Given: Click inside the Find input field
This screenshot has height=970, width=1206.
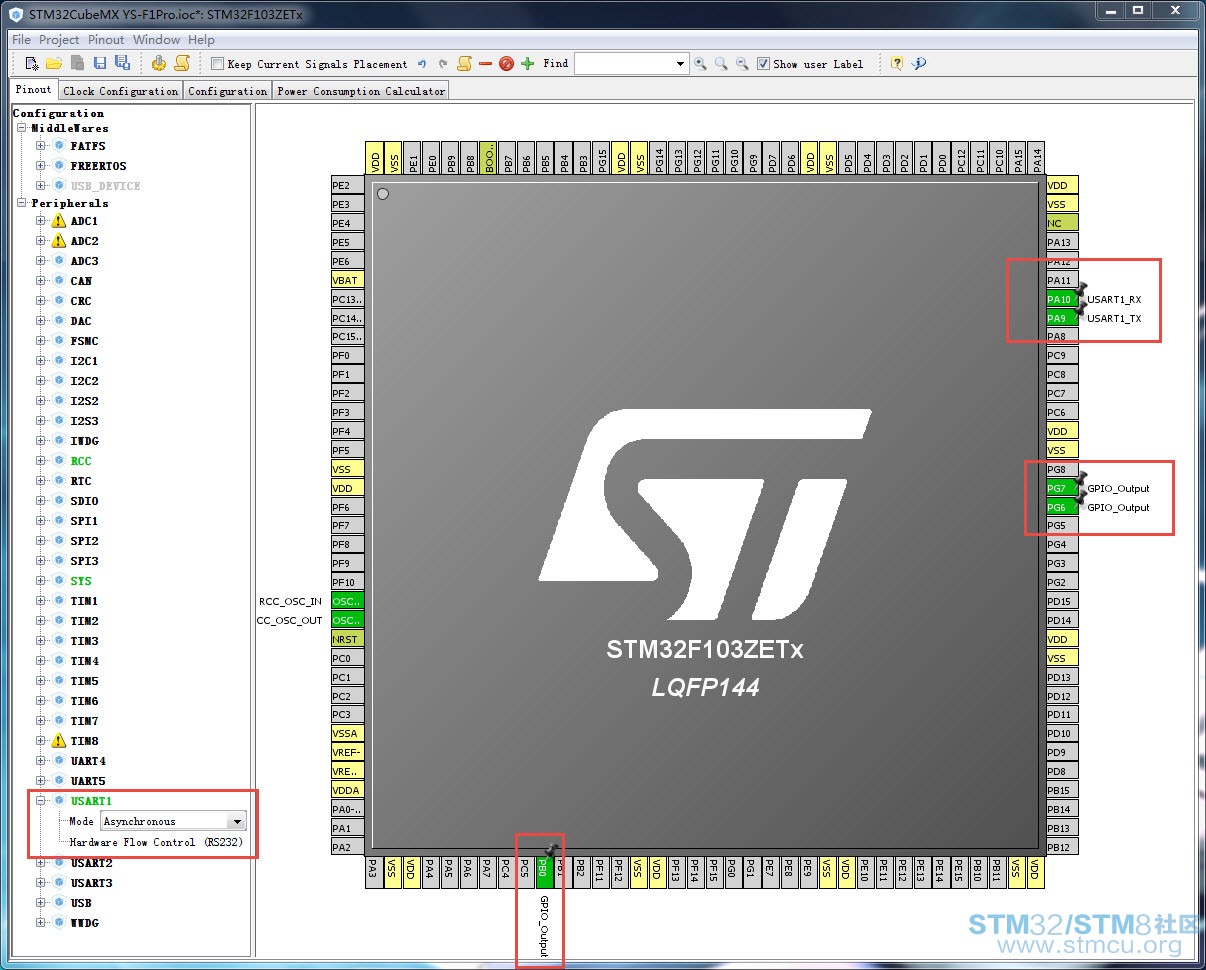Looking at the screenshot, I should pos(624,64).
